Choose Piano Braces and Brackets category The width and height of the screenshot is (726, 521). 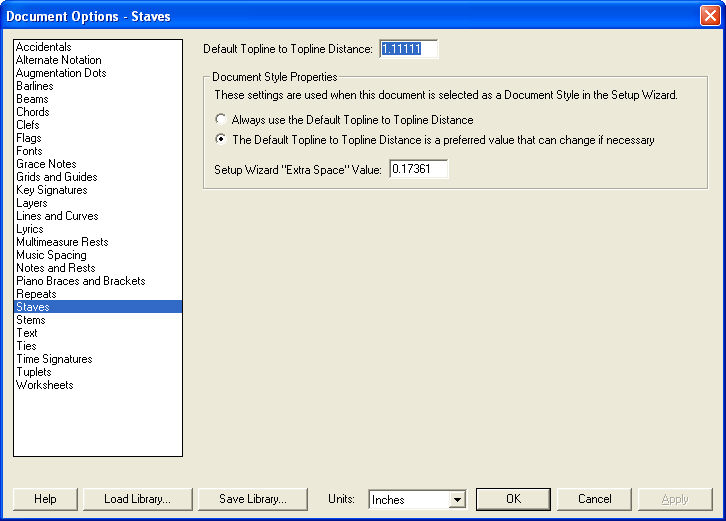point(80,281)
